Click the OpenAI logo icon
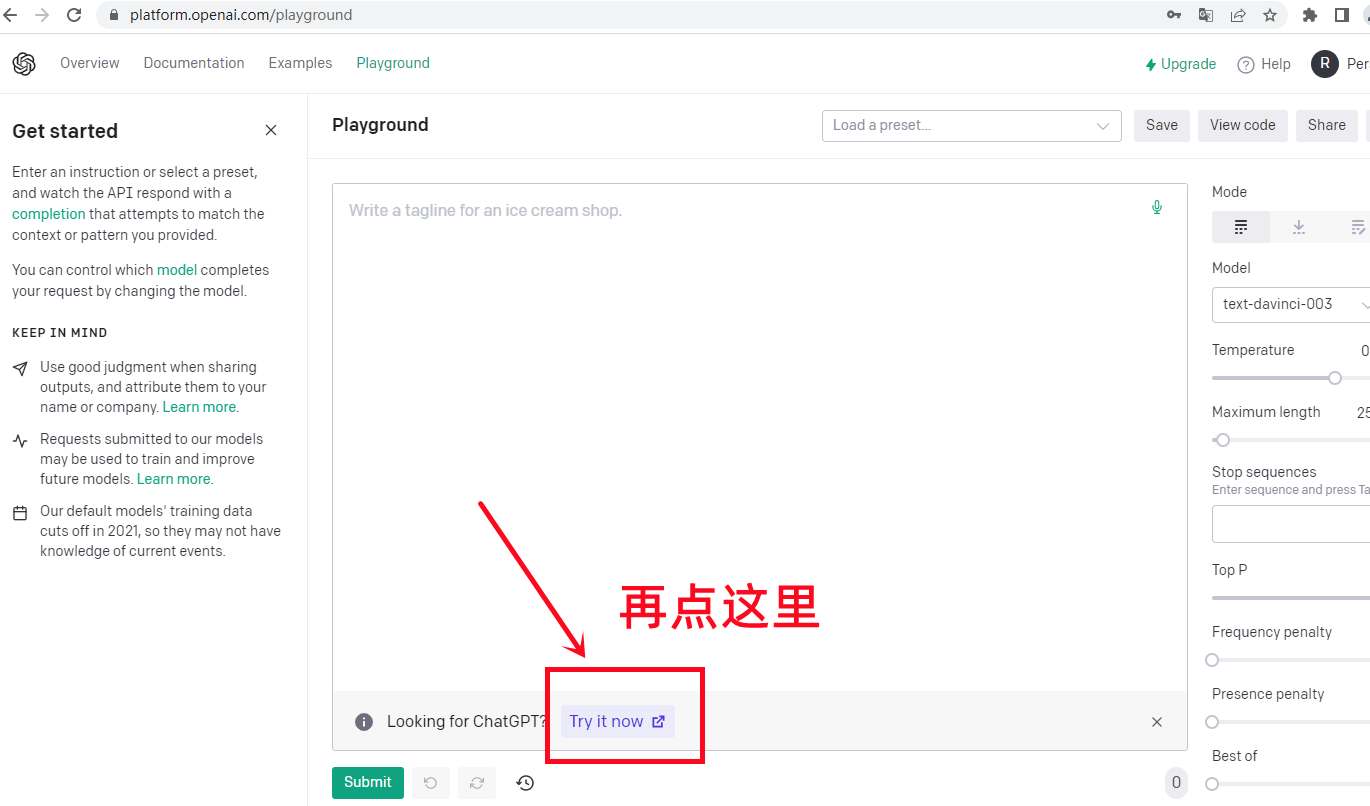Screen dimensions: 1370x806 point(24,64)
